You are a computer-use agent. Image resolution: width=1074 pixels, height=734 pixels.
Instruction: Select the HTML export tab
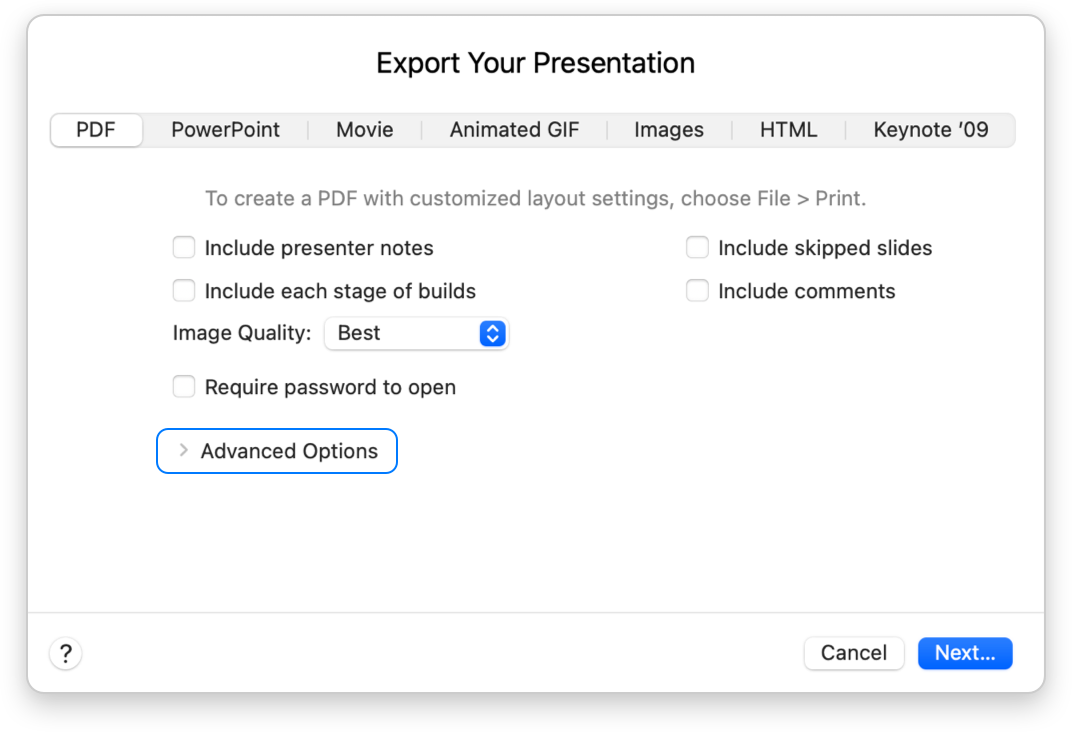click(x=788, y=129)
